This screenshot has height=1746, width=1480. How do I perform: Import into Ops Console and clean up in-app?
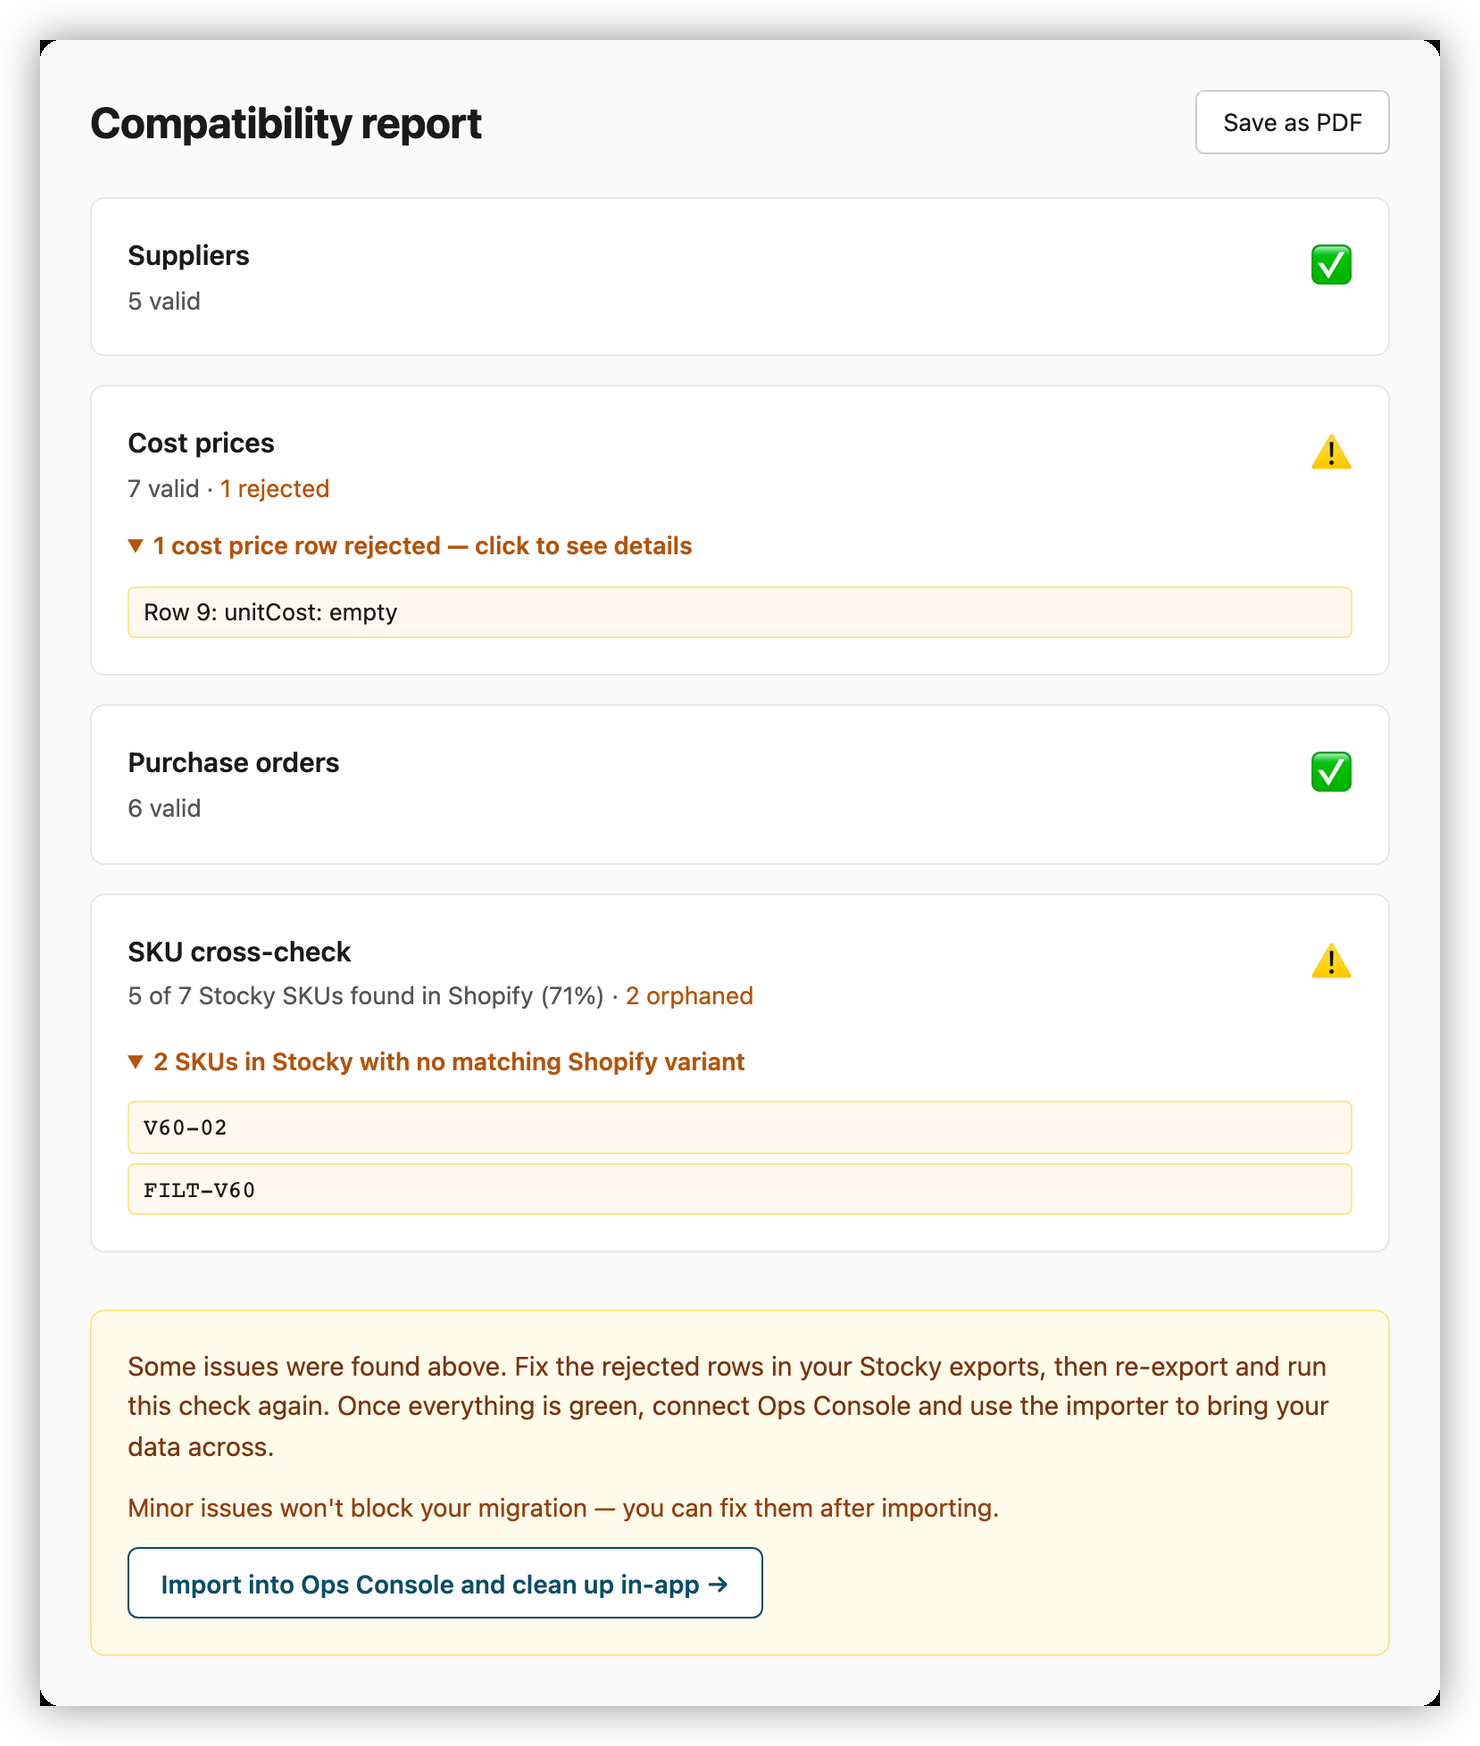445,1583
